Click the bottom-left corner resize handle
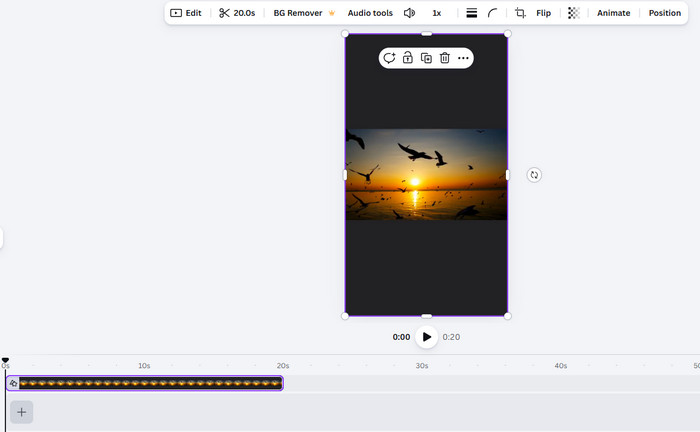 345,316
